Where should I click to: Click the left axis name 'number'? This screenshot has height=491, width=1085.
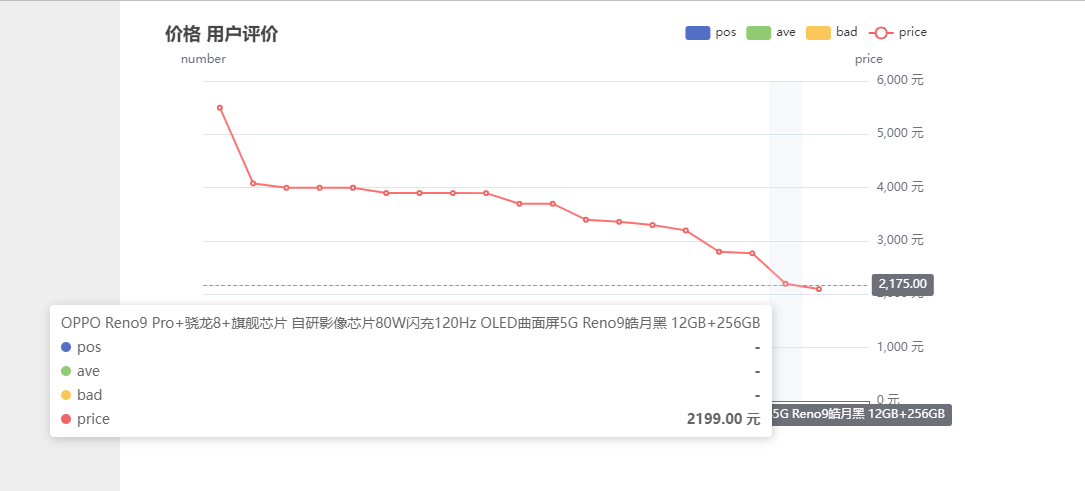(203, 59)
